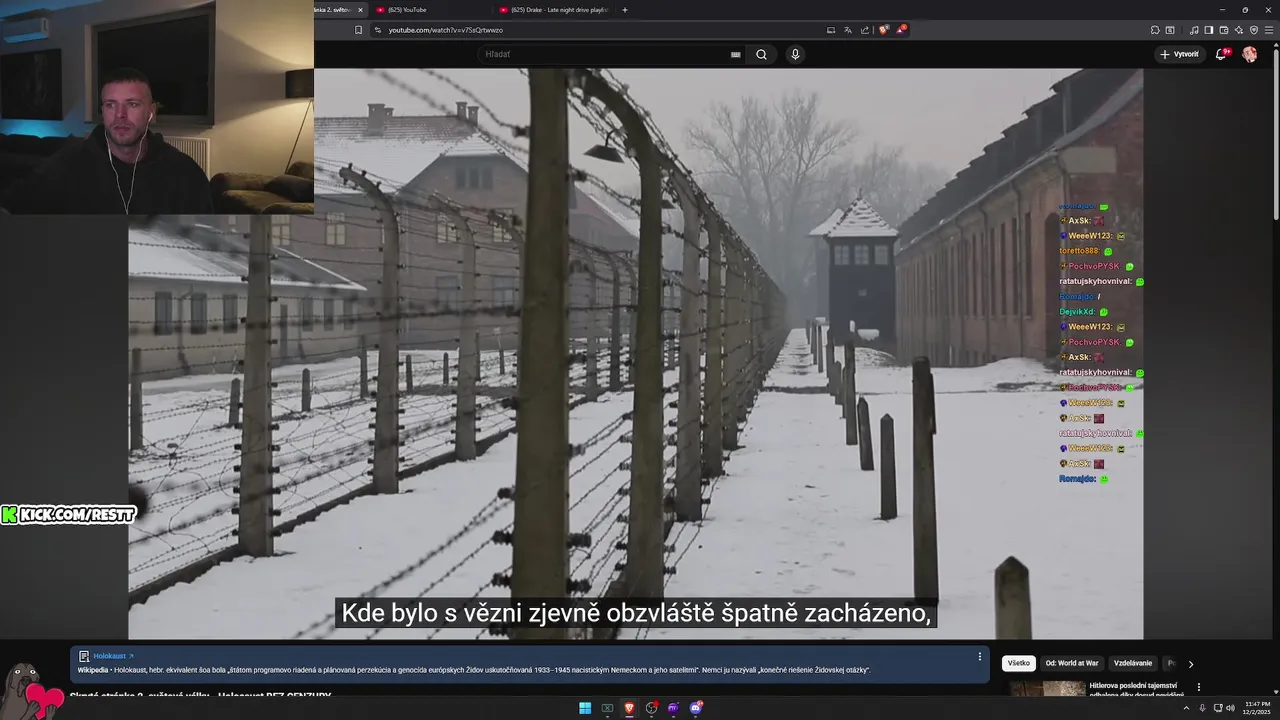Click the share page icon in the address bar
The height and width of the screenshot is (720, 1280).
click(865, 30)
